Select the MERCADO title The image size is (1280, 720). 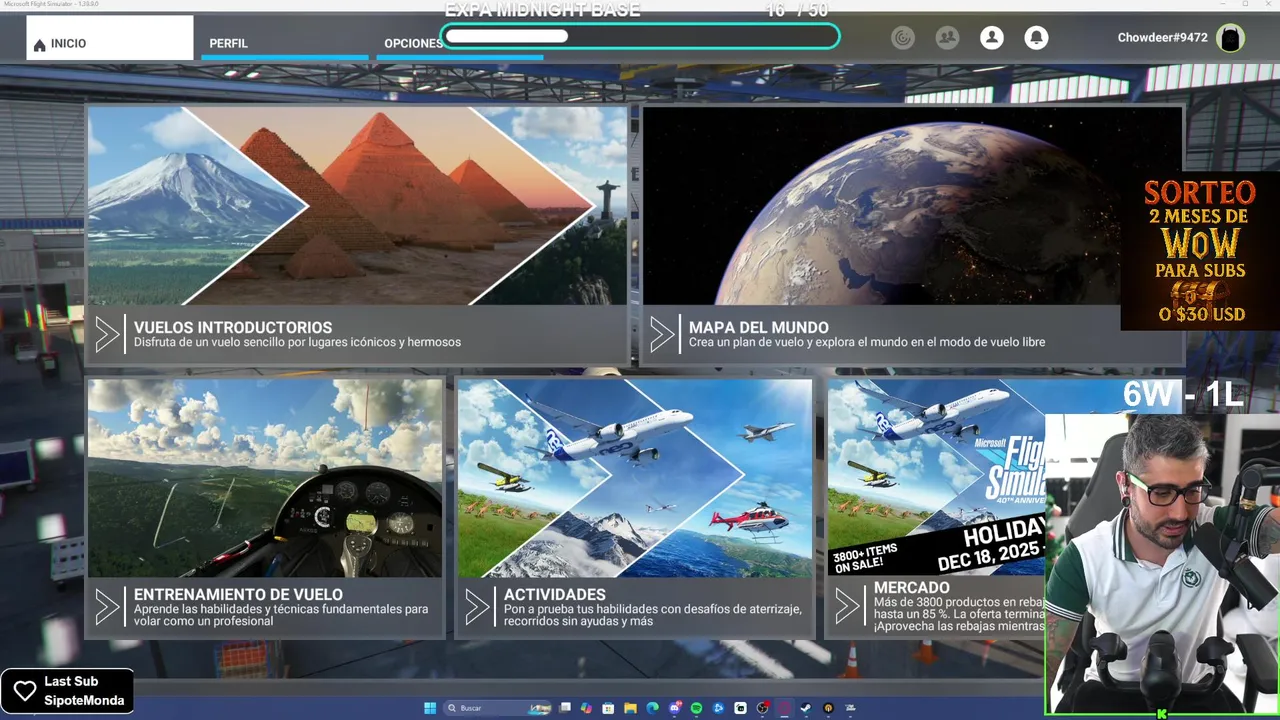pyautogui.click(x=912, y=587)
